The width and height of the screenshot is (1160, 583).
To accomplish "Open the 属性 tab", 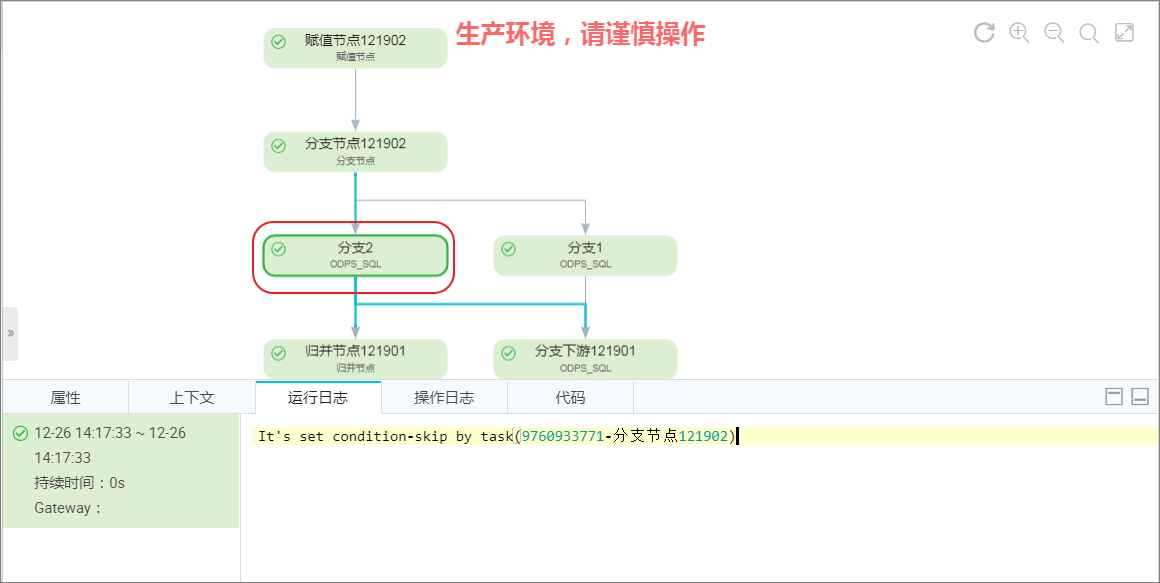I will pos(65,397).
